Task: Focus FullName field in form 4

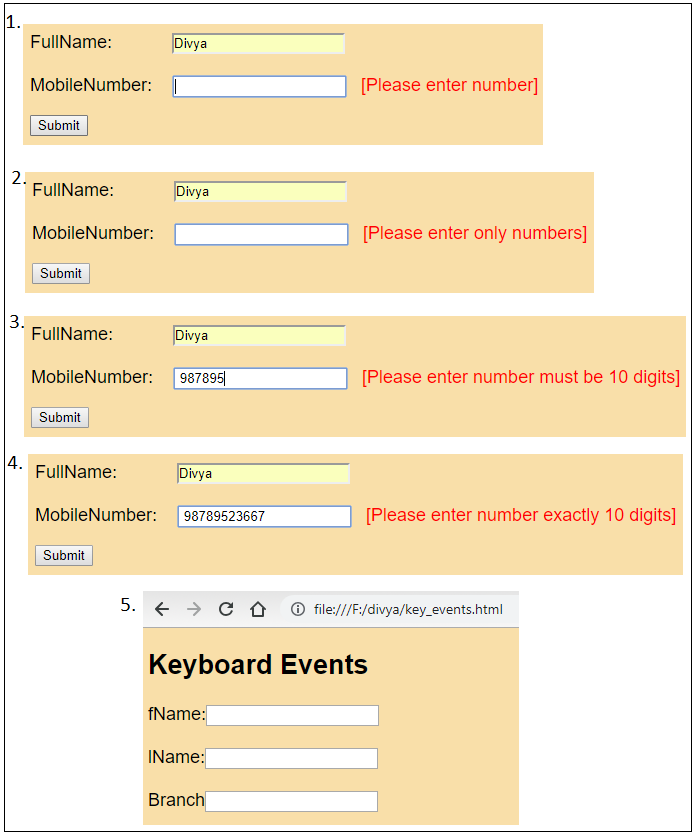Action: [263, 473]
